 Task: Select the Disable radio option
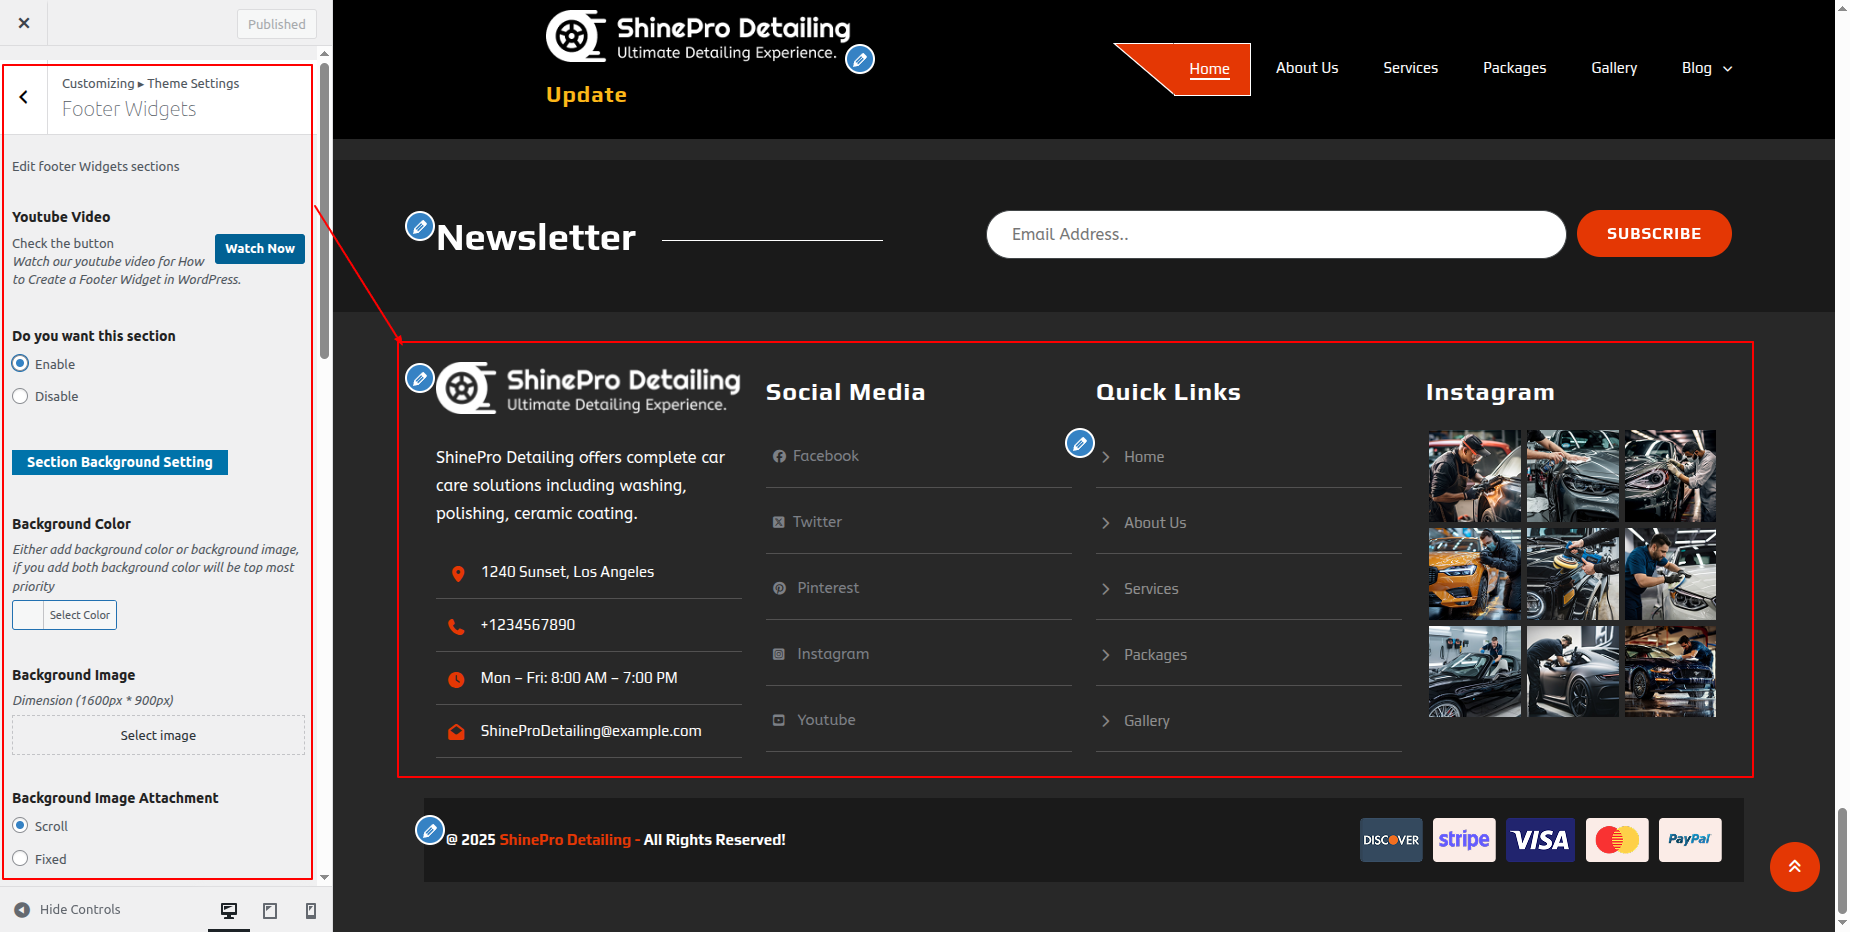click(x=20, y=396)
